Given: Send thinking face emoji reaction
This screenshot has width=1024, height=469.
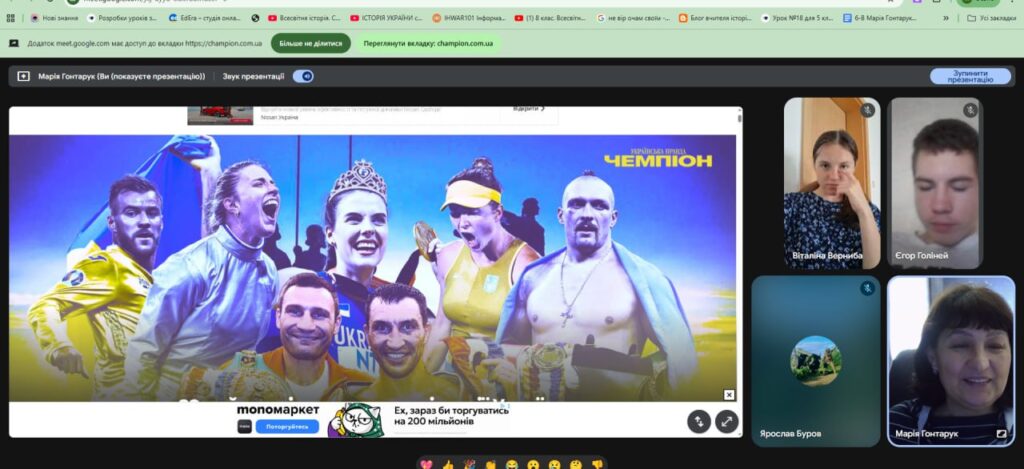Looking at the screenshot, I should click(575, 465).
